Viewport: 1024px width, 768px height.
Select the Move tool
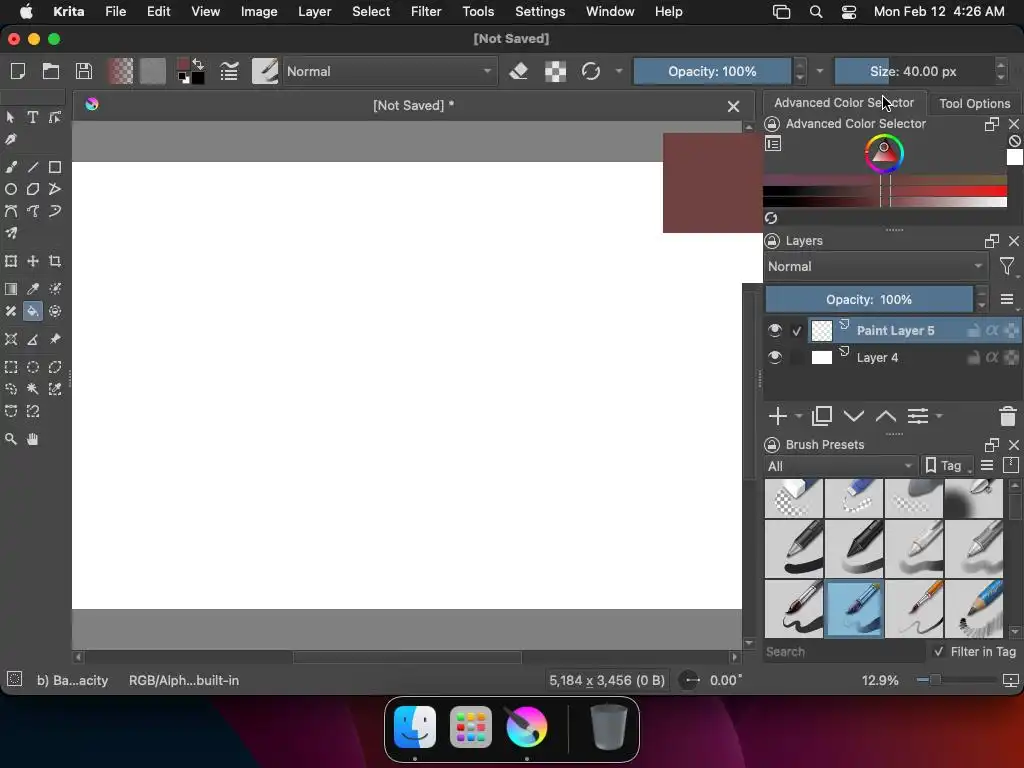(33, 261)
